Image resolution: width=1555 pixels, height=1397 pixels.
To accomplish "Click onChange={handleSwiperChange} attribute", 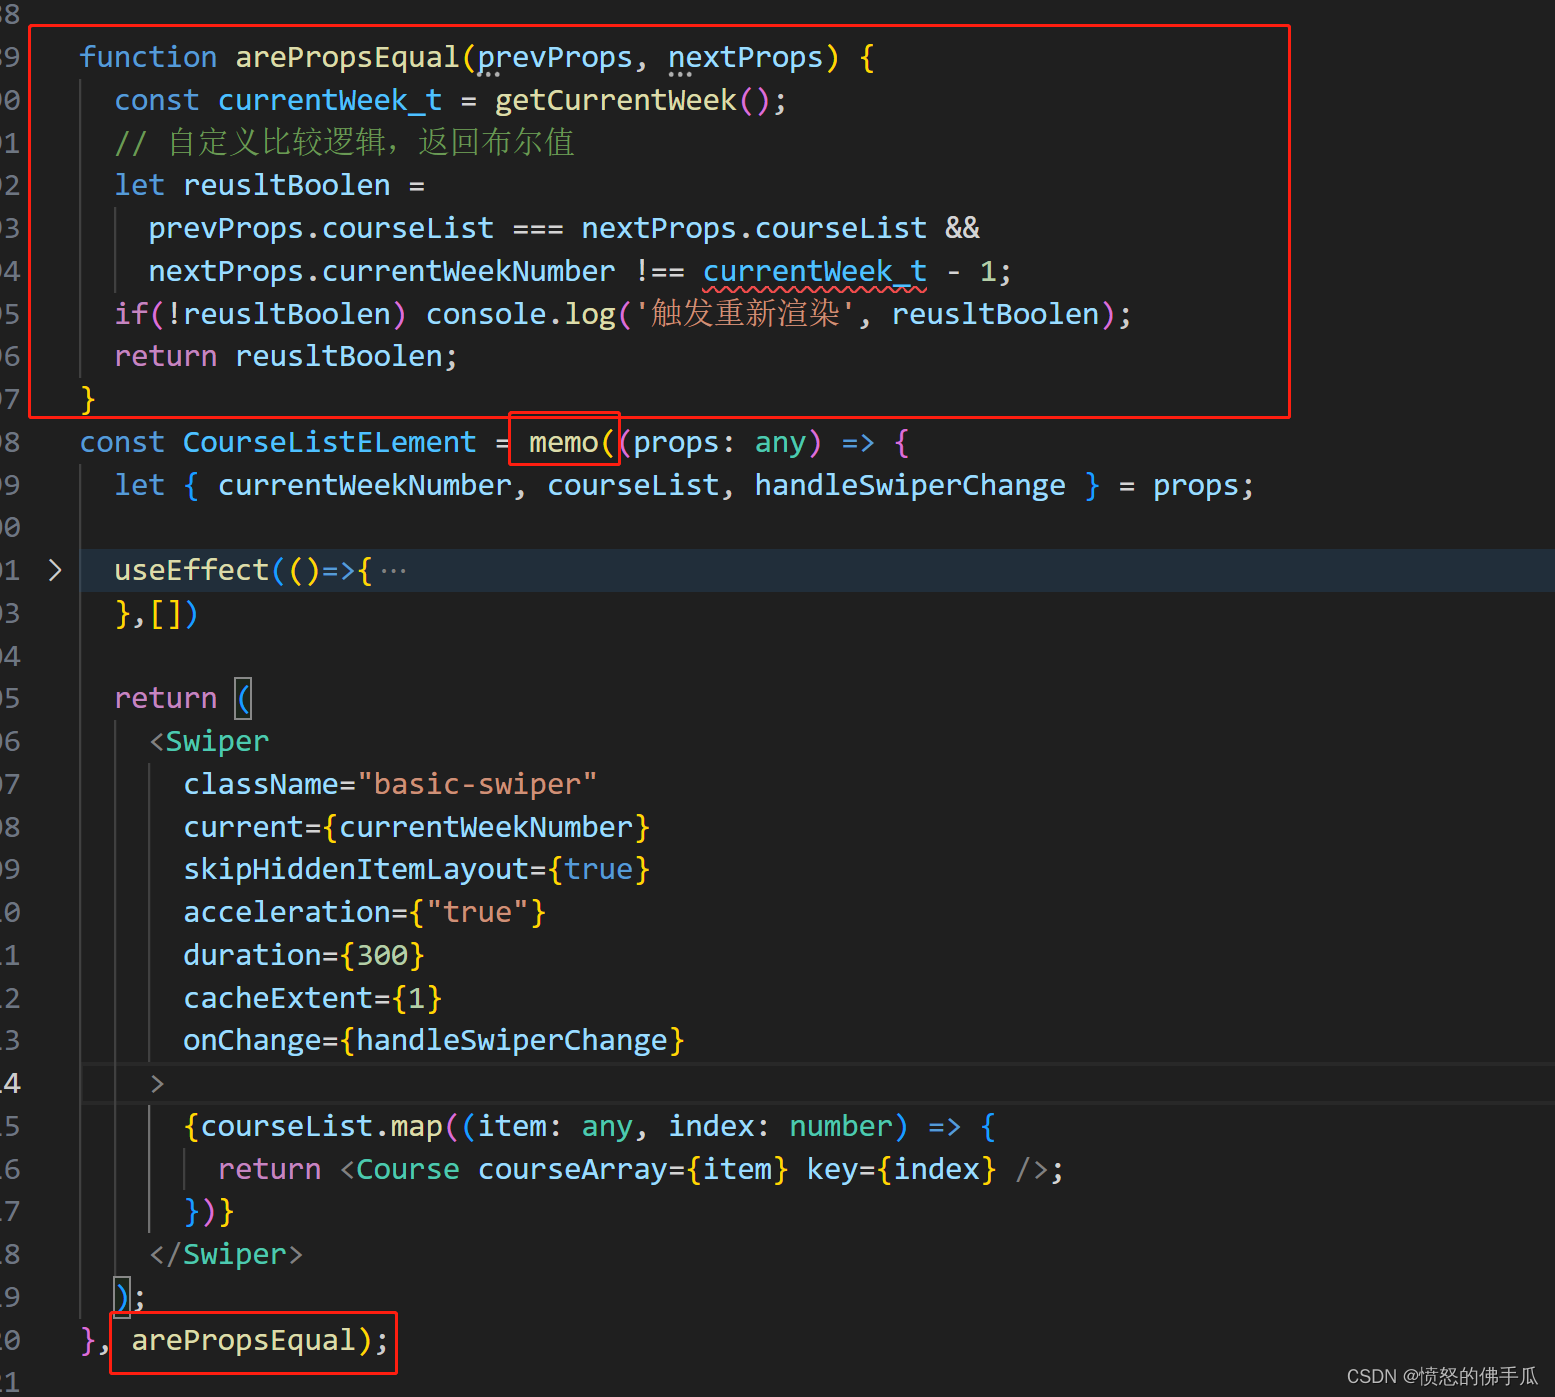I will click(434, 1040).
